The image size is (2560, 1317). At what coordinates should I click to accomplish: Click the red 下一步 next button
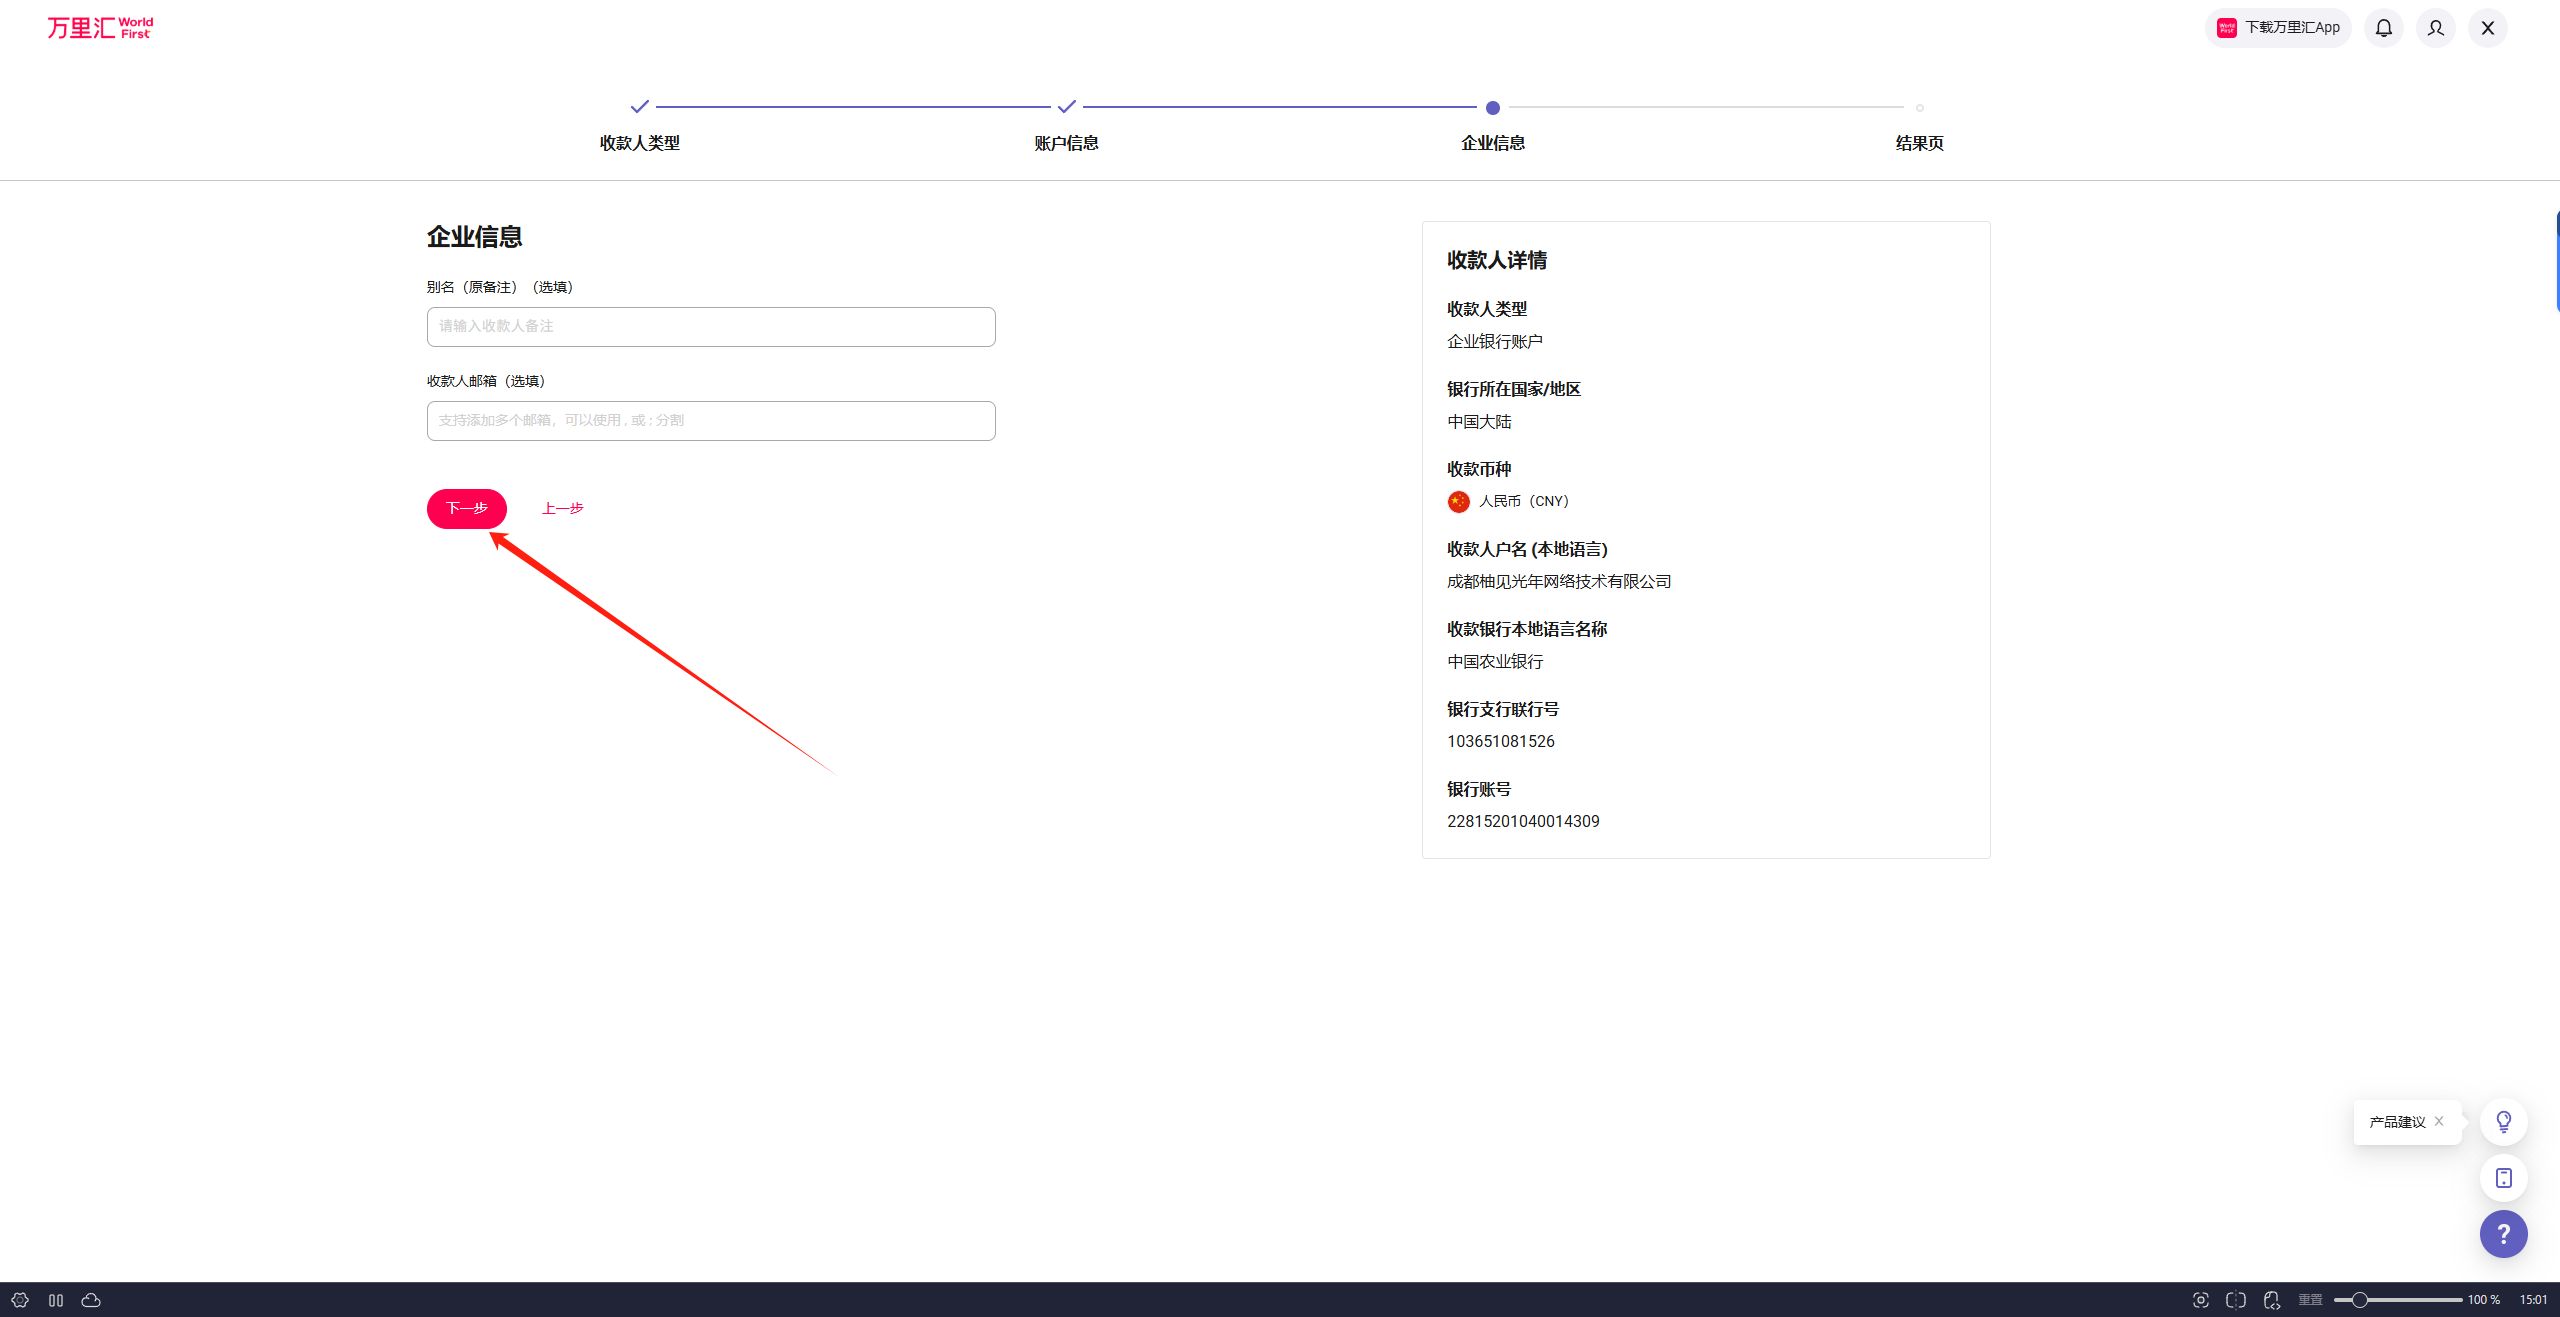point(467,509)
